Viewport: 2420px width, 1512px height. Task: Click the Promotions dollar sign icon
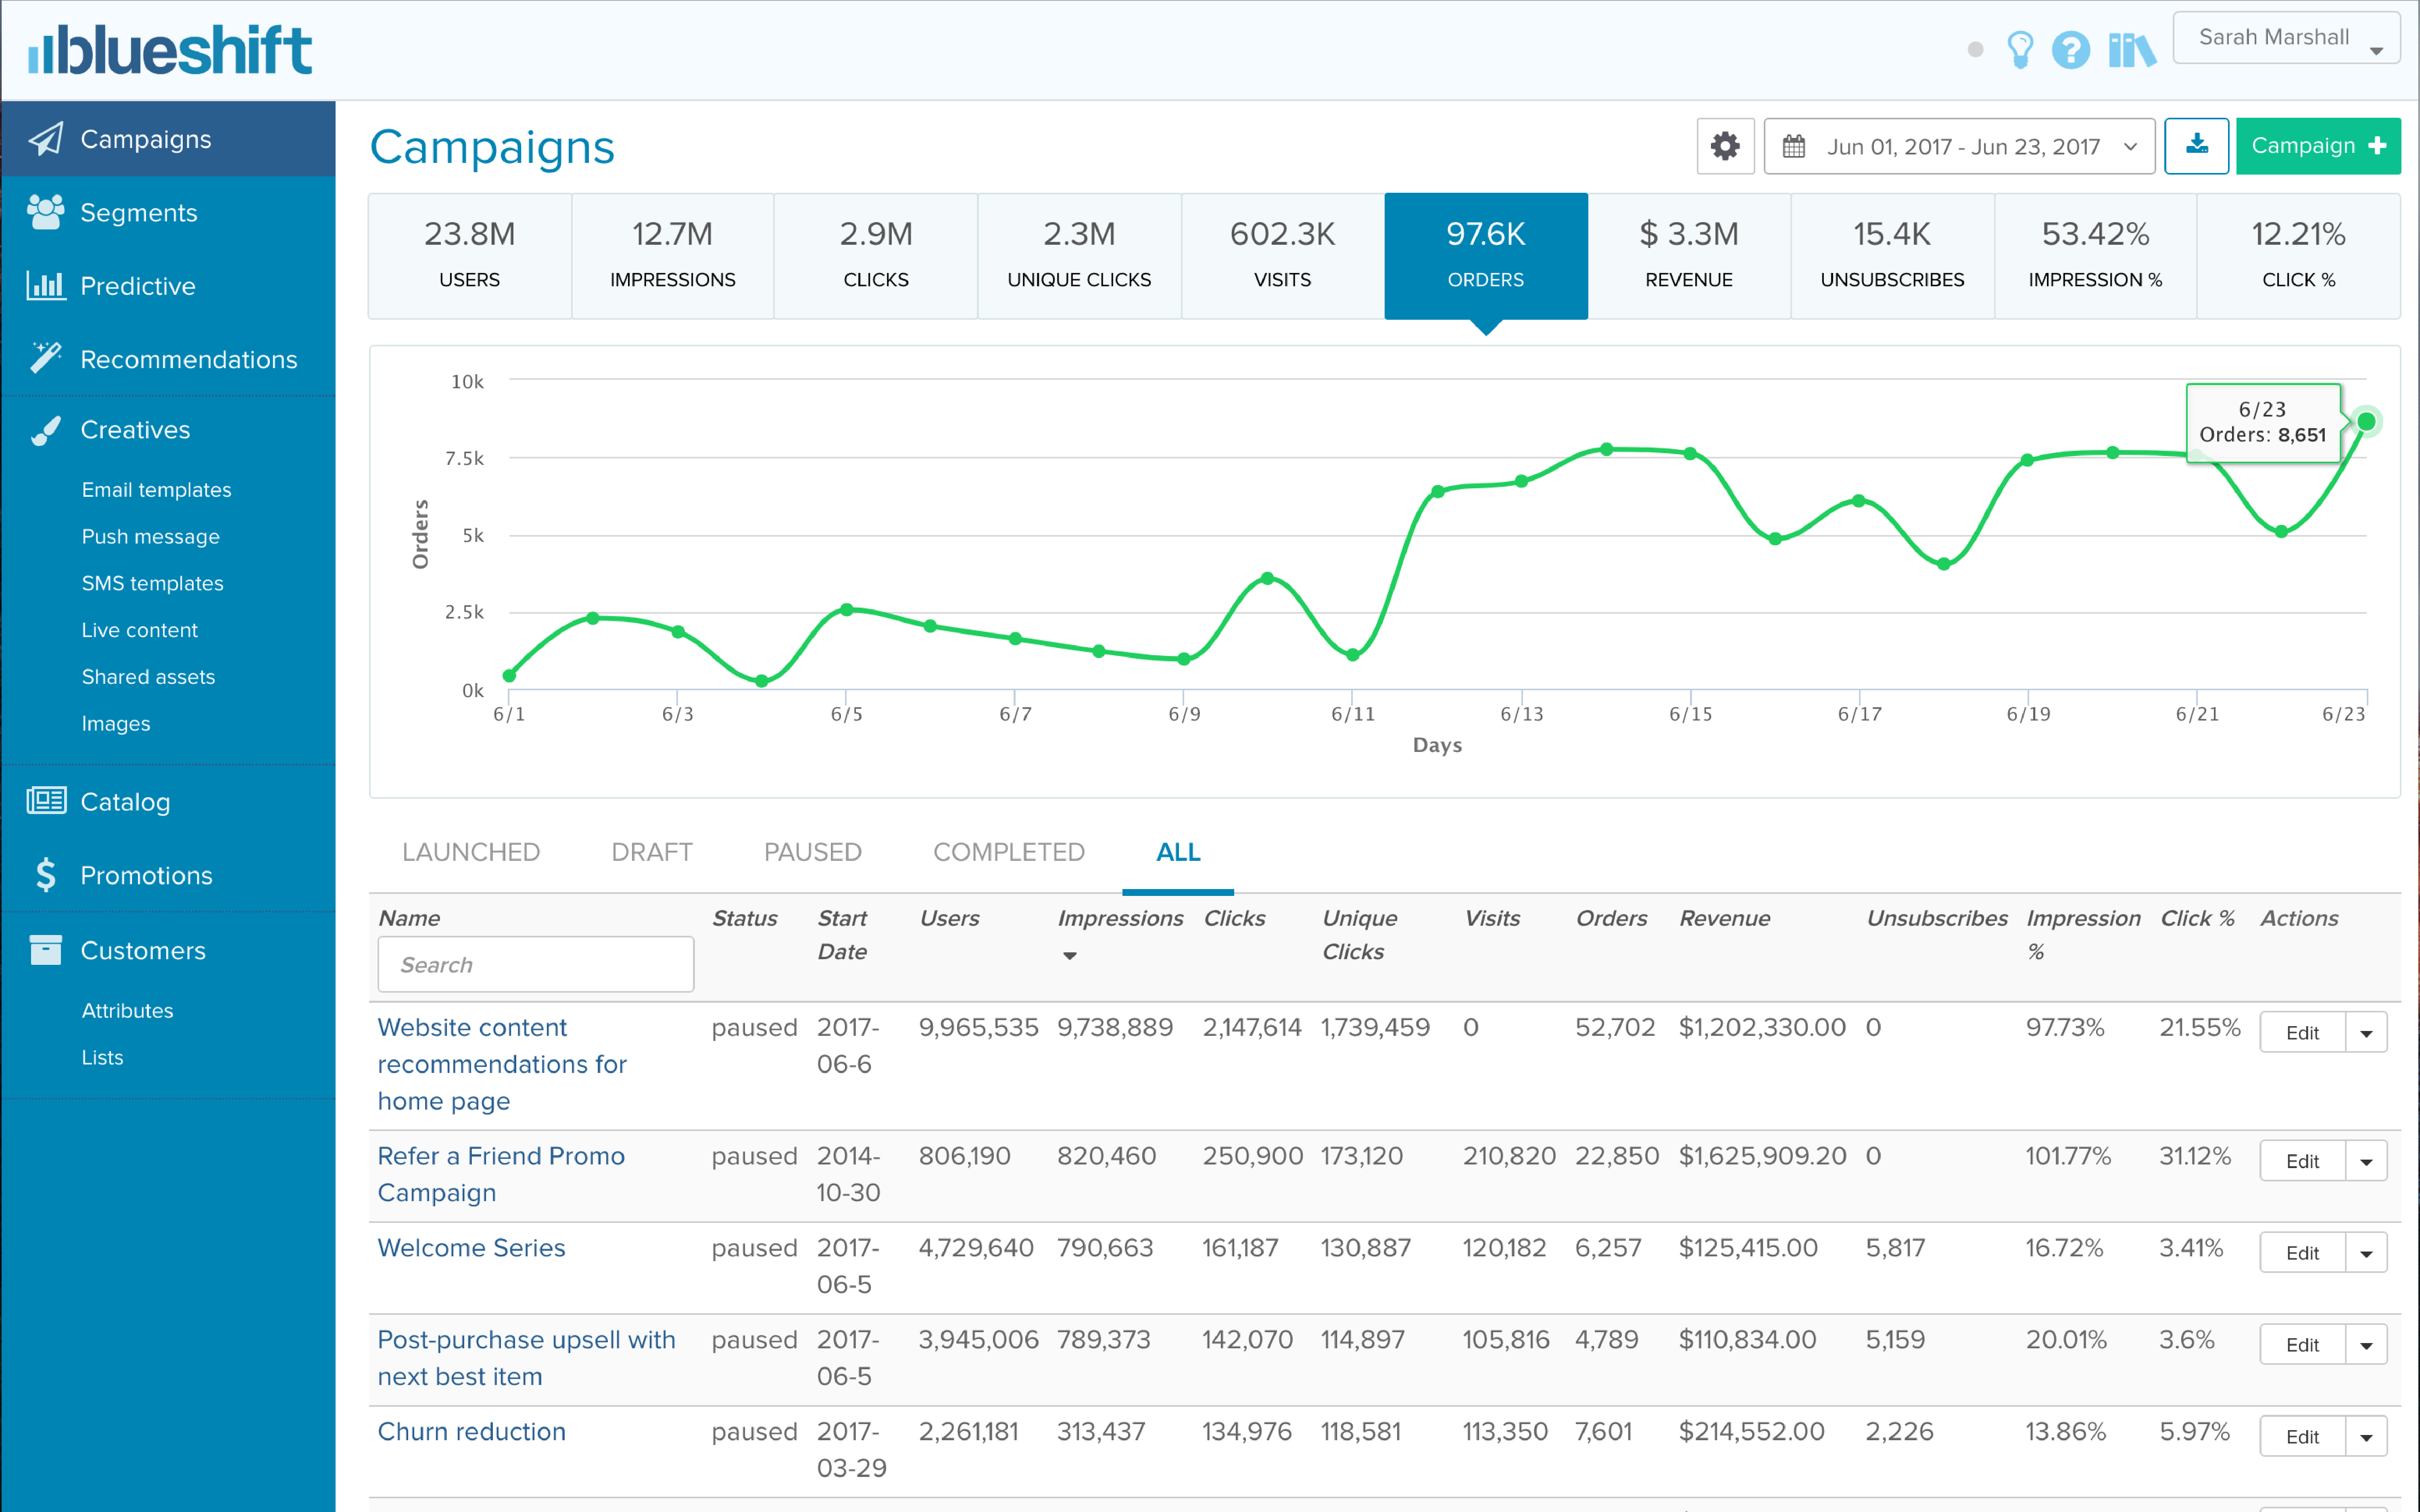click(x=46, y=875)
